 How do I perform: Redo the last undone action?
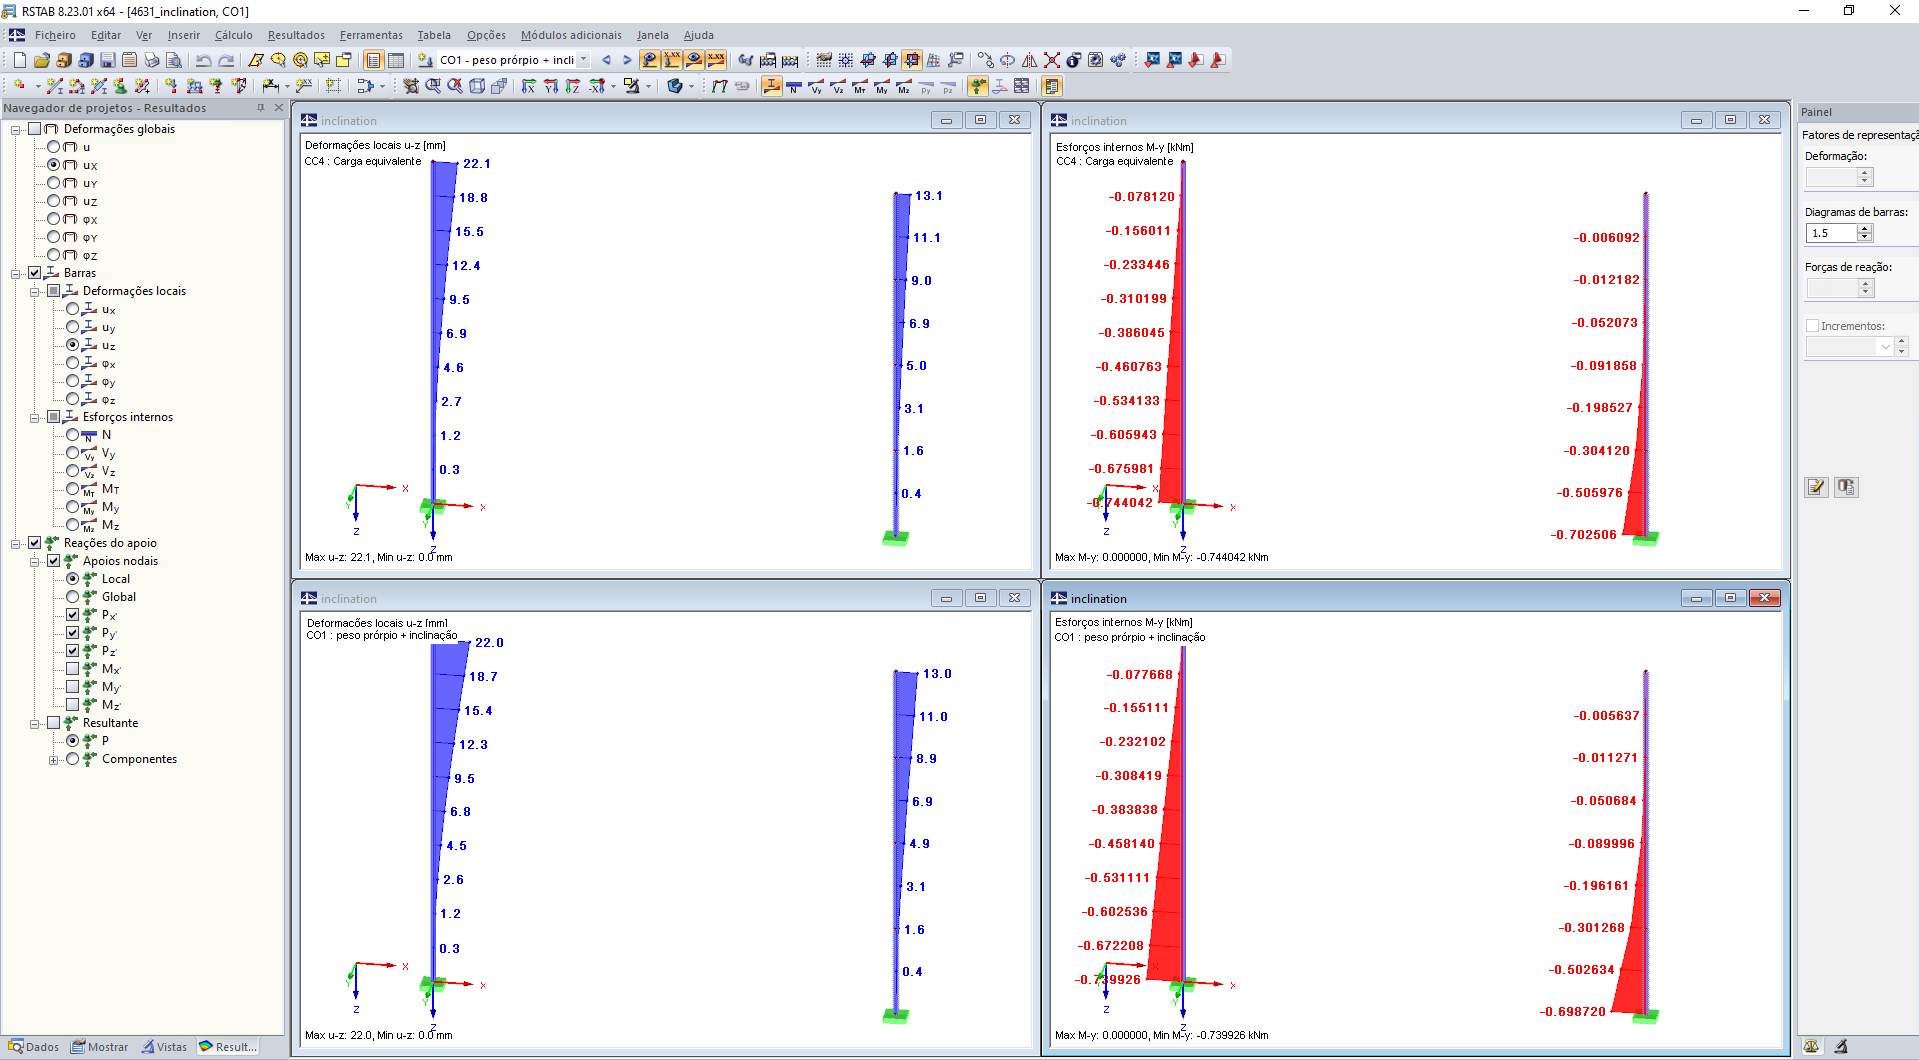coord(226,60)
